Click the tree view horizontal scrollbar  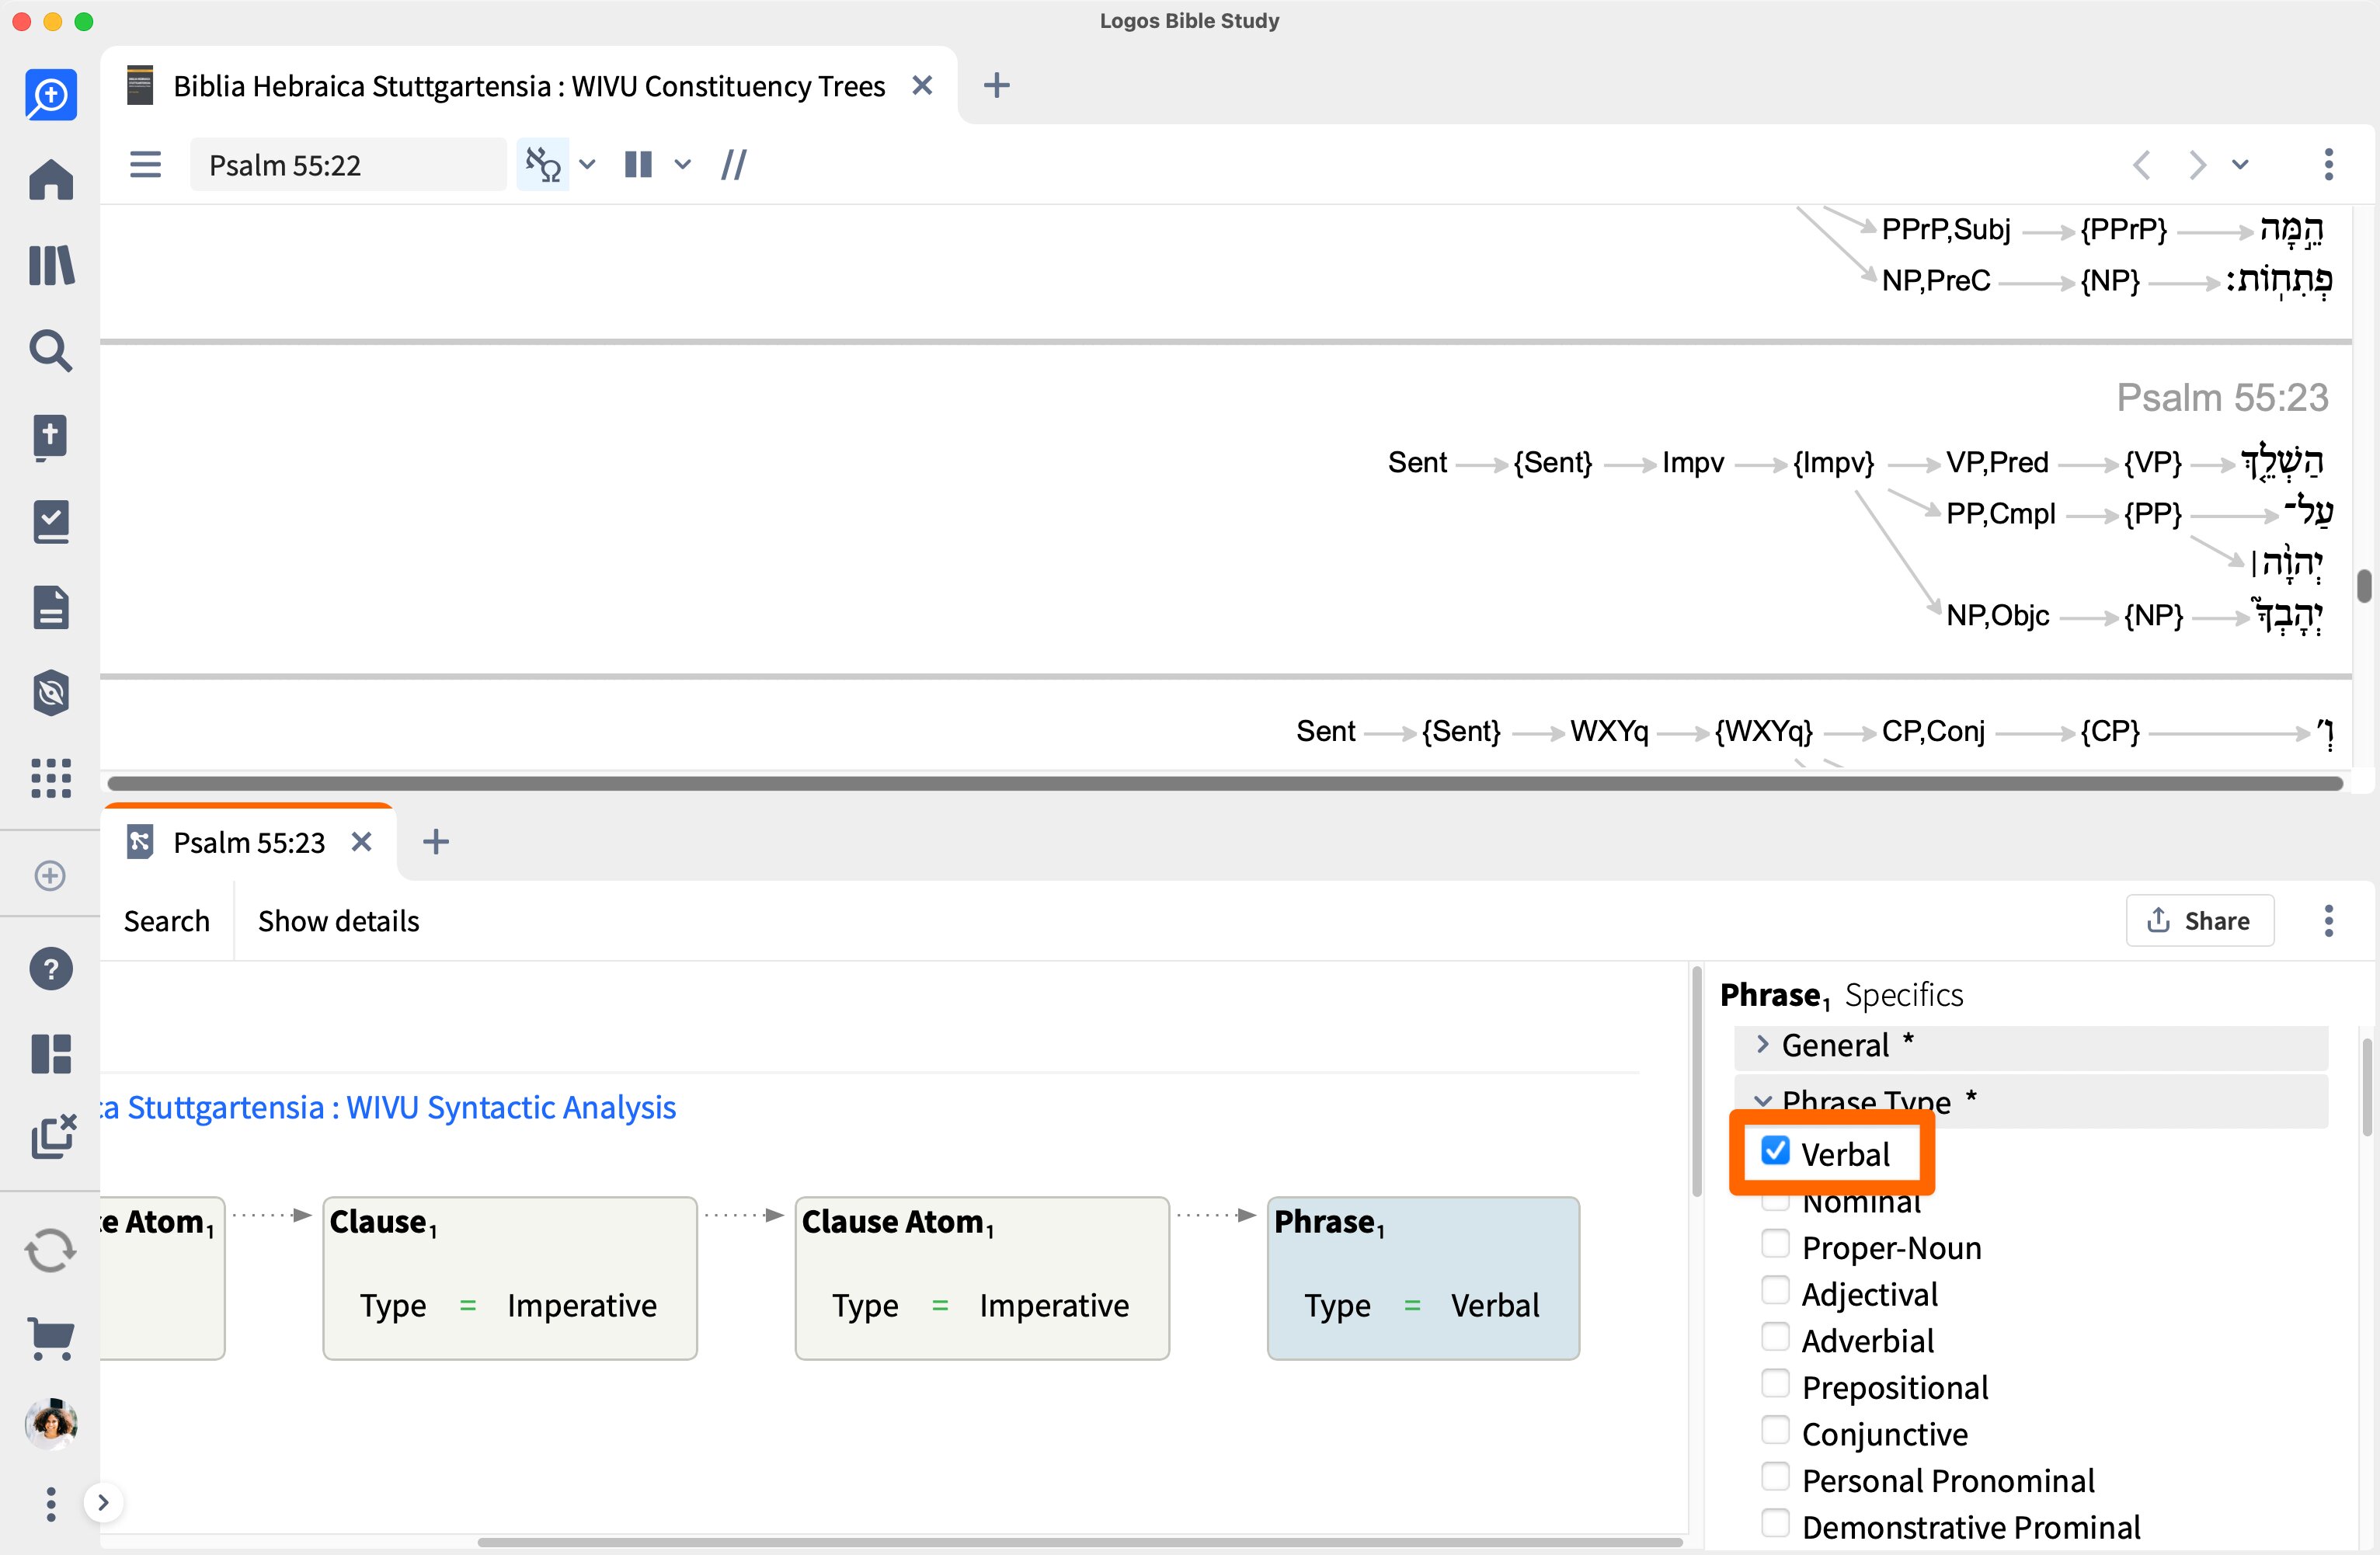(1225, 783)
